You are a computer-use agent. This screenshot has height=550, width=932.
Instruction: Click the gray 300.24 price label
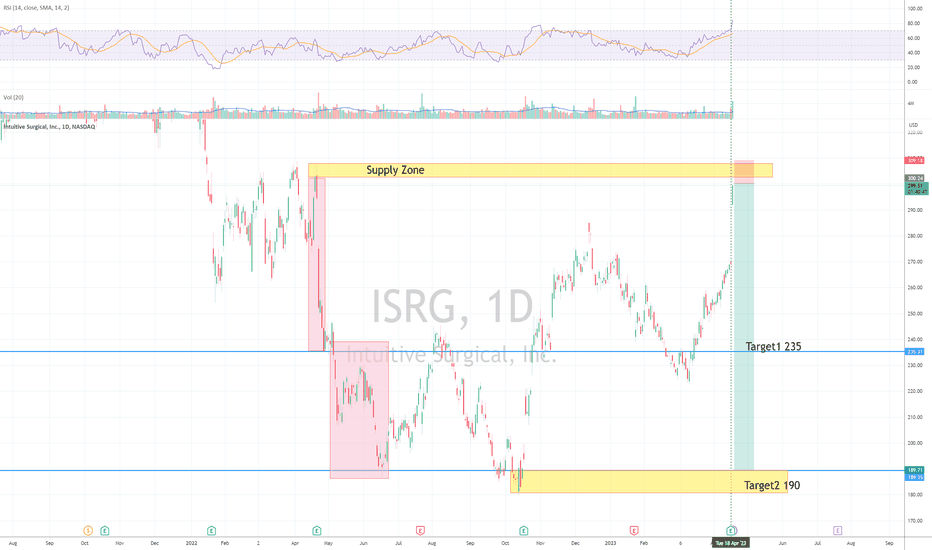(915, 178)
